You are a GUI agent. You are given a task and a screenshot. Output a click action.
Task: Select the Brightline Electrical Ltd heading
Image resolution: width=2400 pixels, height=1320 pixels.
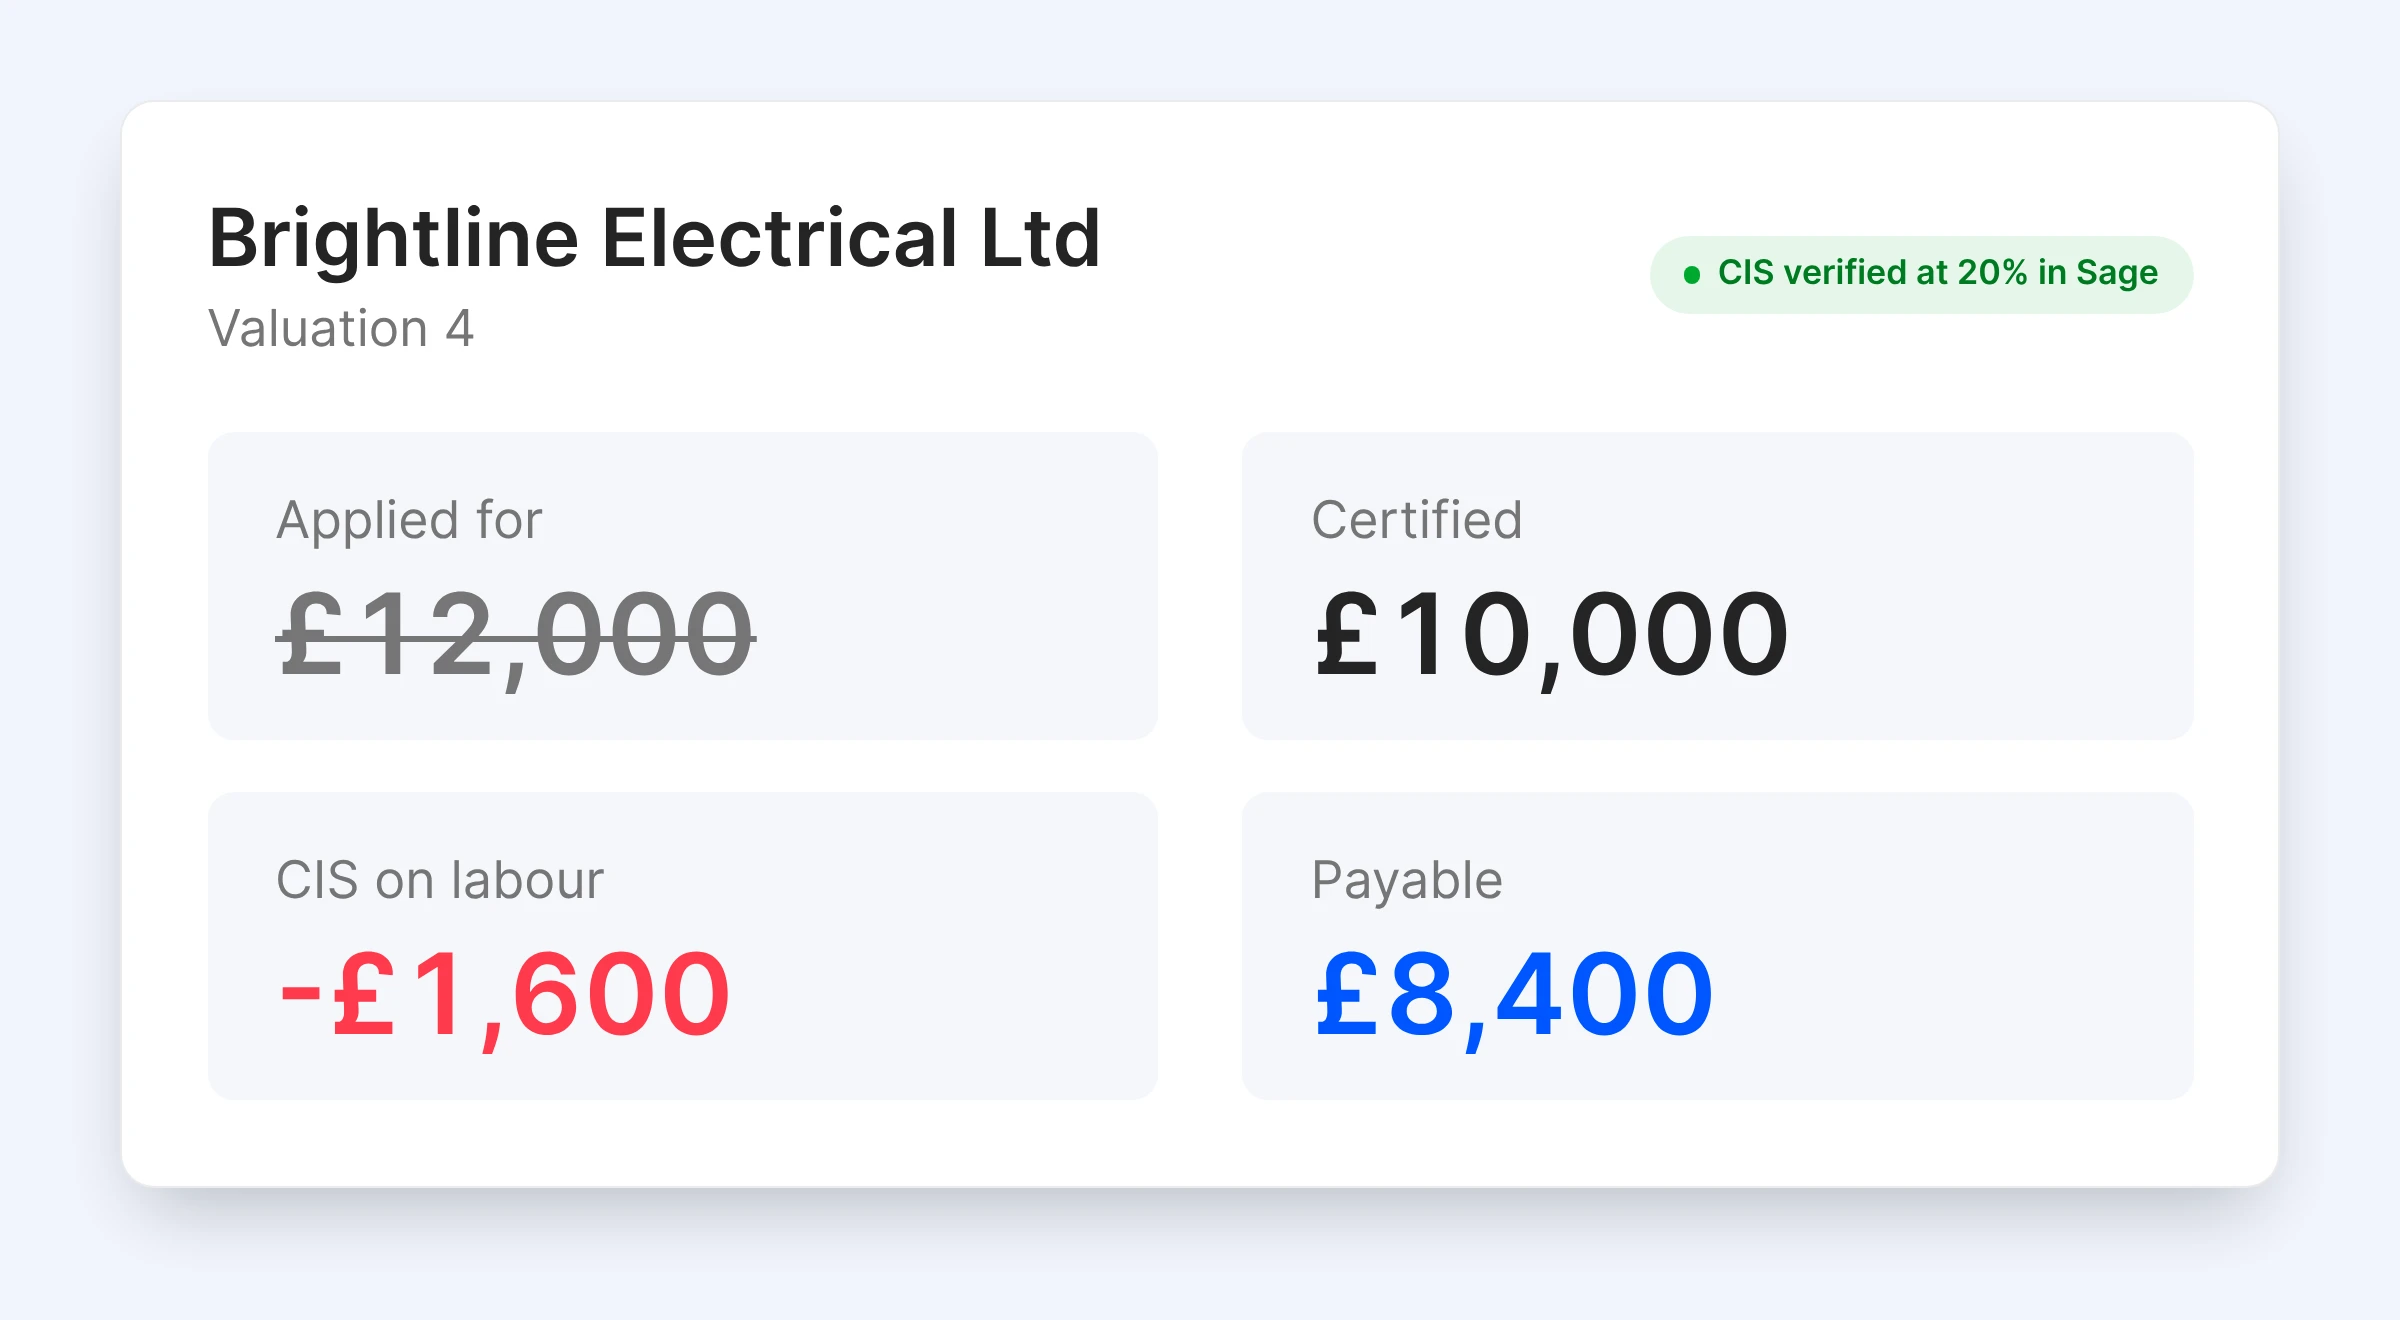(655, 238)
